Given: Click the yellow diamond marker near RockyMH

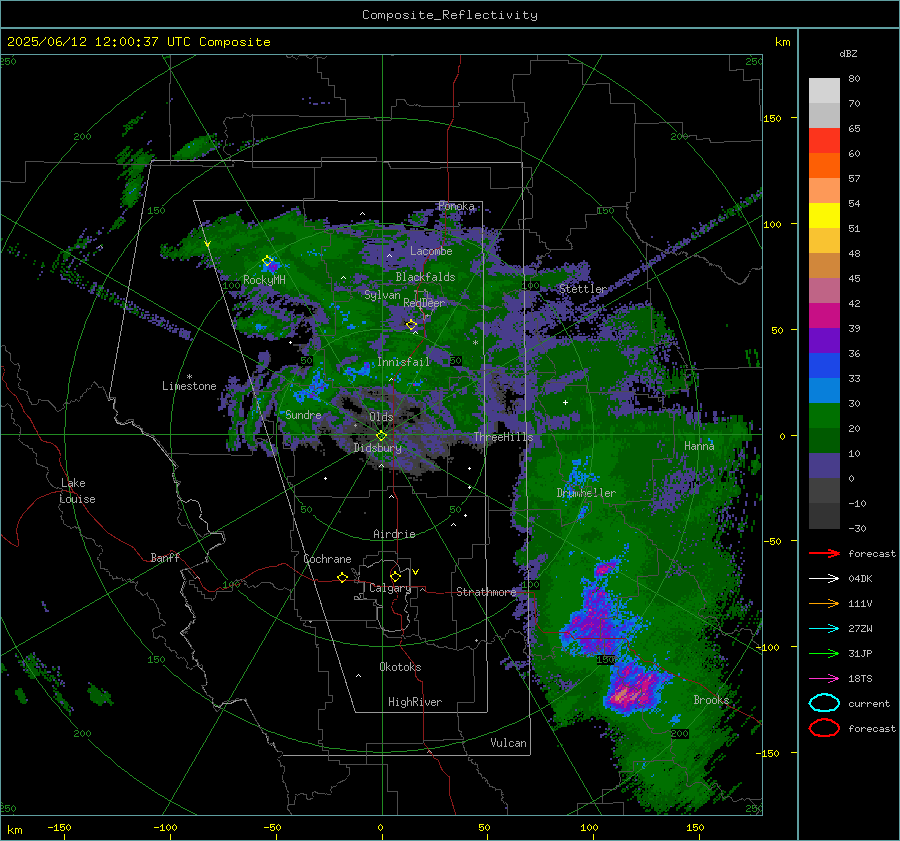Looking at the screenshot, I should pyautogui.click(x=267, y=261).
